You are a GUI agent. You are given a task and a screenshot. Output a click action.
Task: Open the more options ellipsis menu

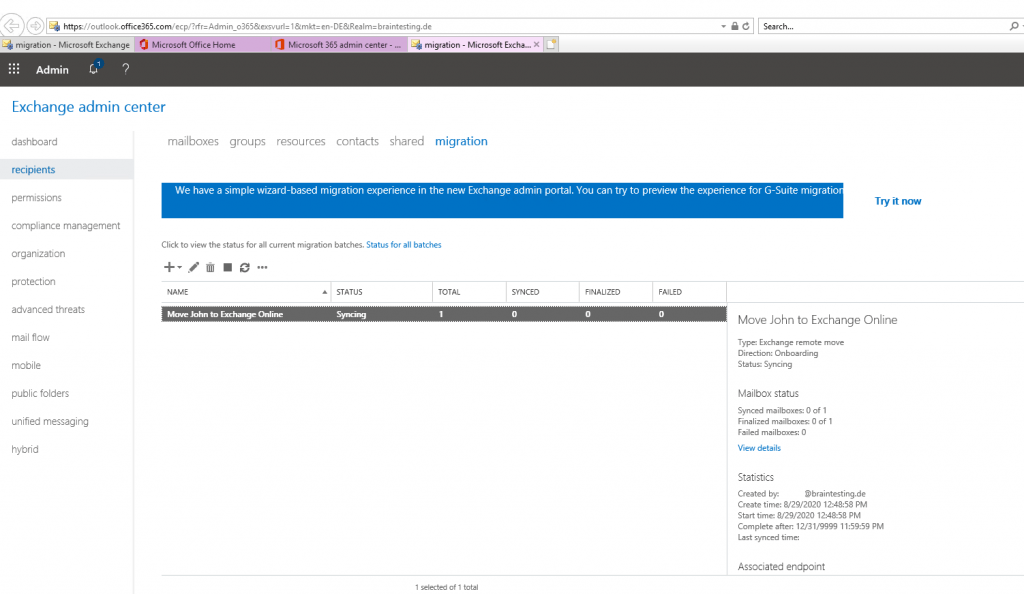point(262,267)
